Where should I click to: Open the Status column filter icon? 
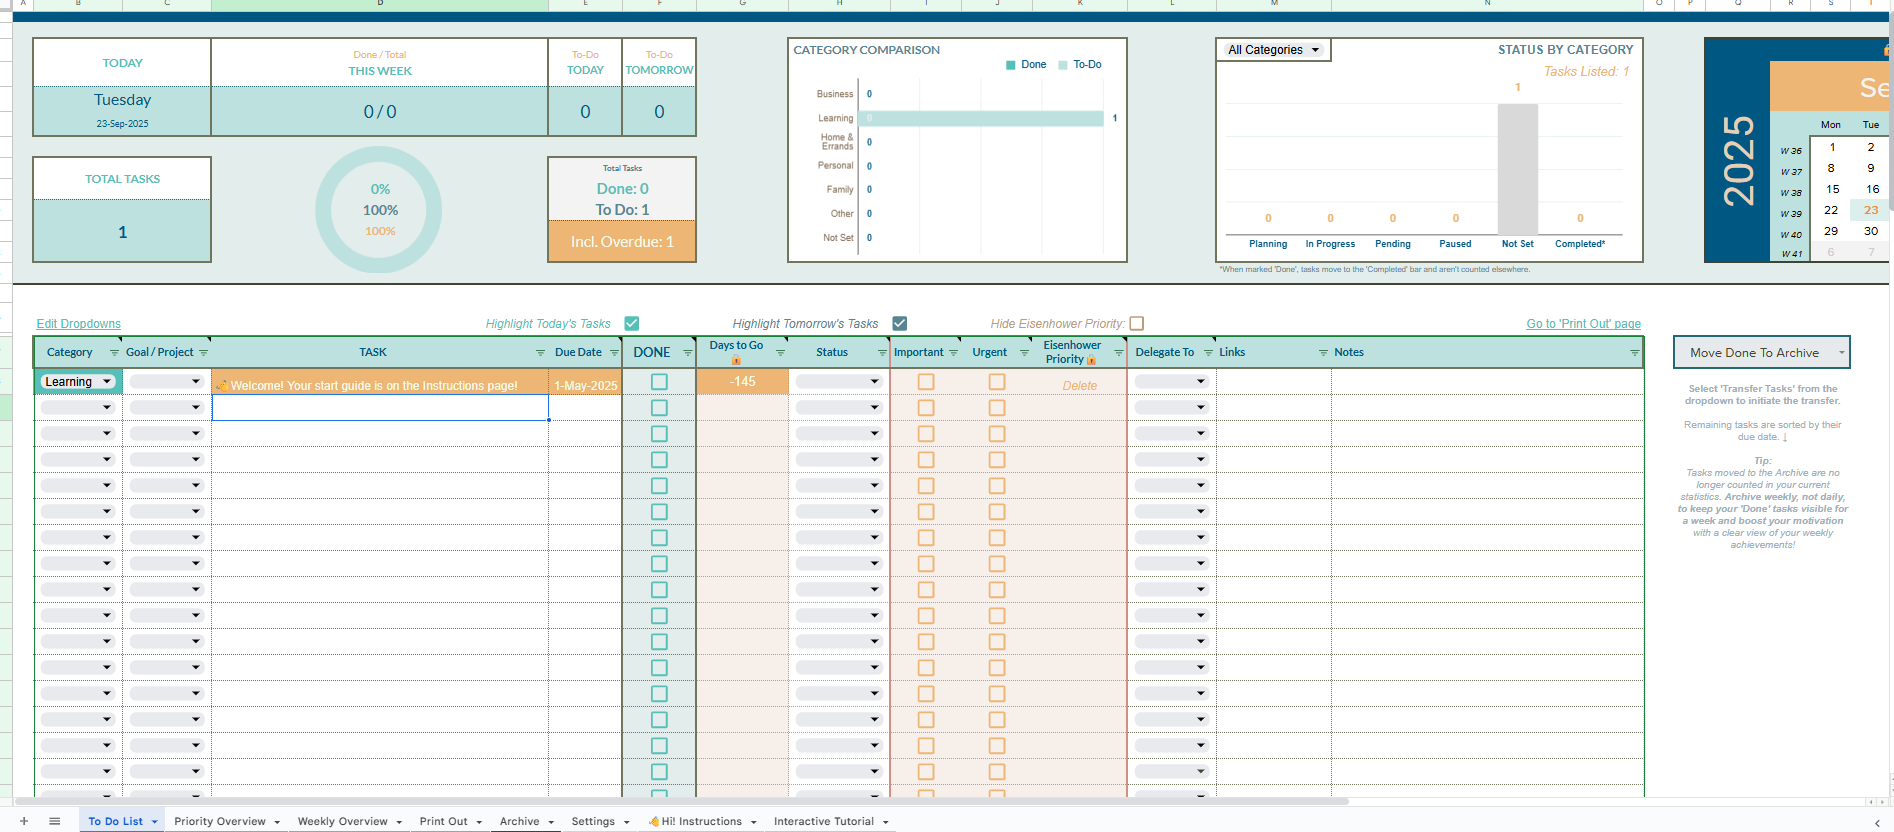(x=882, y=353)
